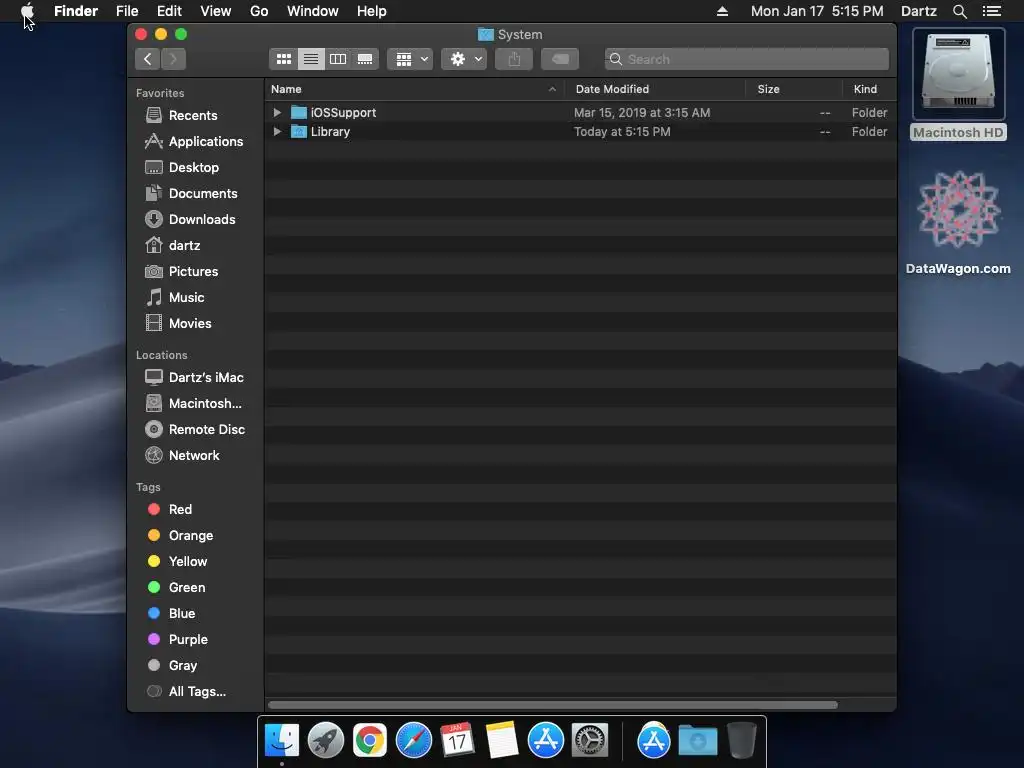Select Remote Disc in the sidebar
Image resolution: width=1024 pixels, height=768 pixels.
[195, 430]
